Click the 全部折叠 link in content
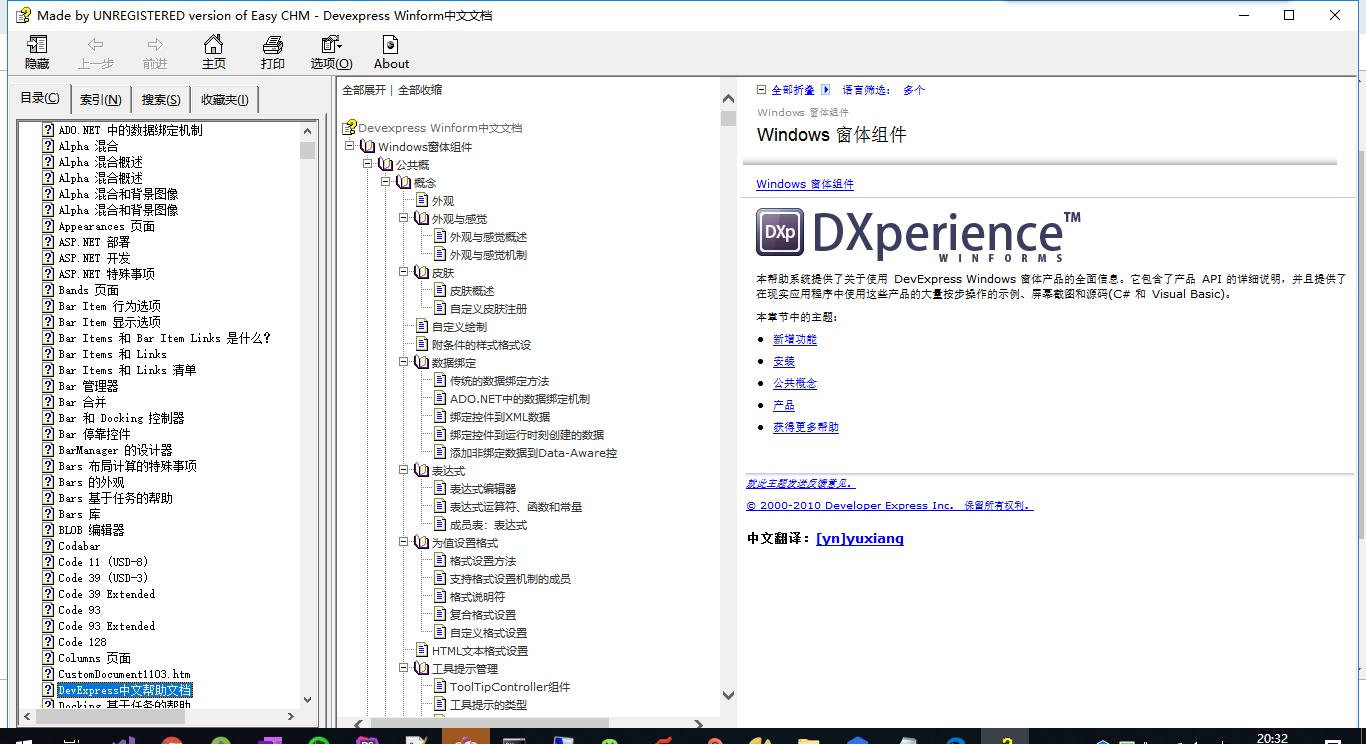The image size is (1366, 744). (x=793, y=90)
